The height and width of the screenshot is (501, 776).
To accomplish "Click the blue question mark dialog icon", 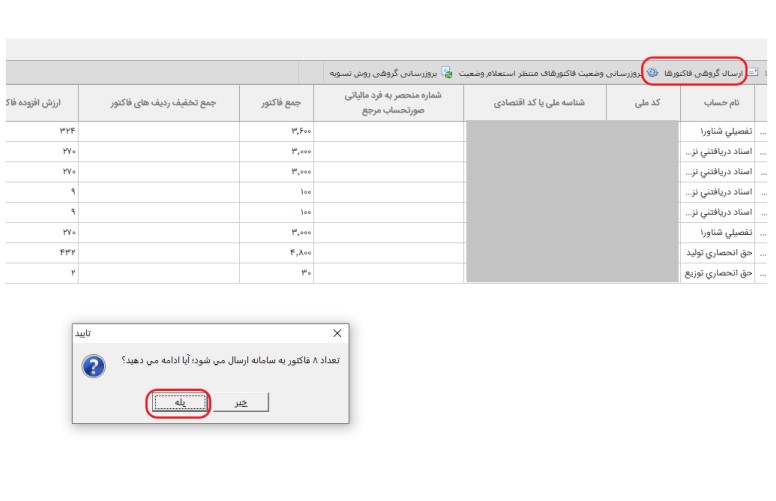I will tap(94, 365).
